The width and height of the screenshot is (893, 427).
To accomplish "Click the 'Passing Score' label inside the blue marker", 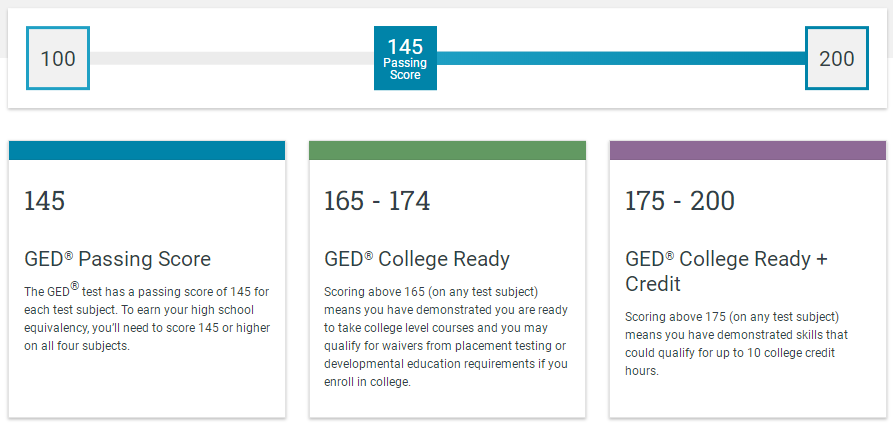I will pyautogui.click(x=405, y=69).
